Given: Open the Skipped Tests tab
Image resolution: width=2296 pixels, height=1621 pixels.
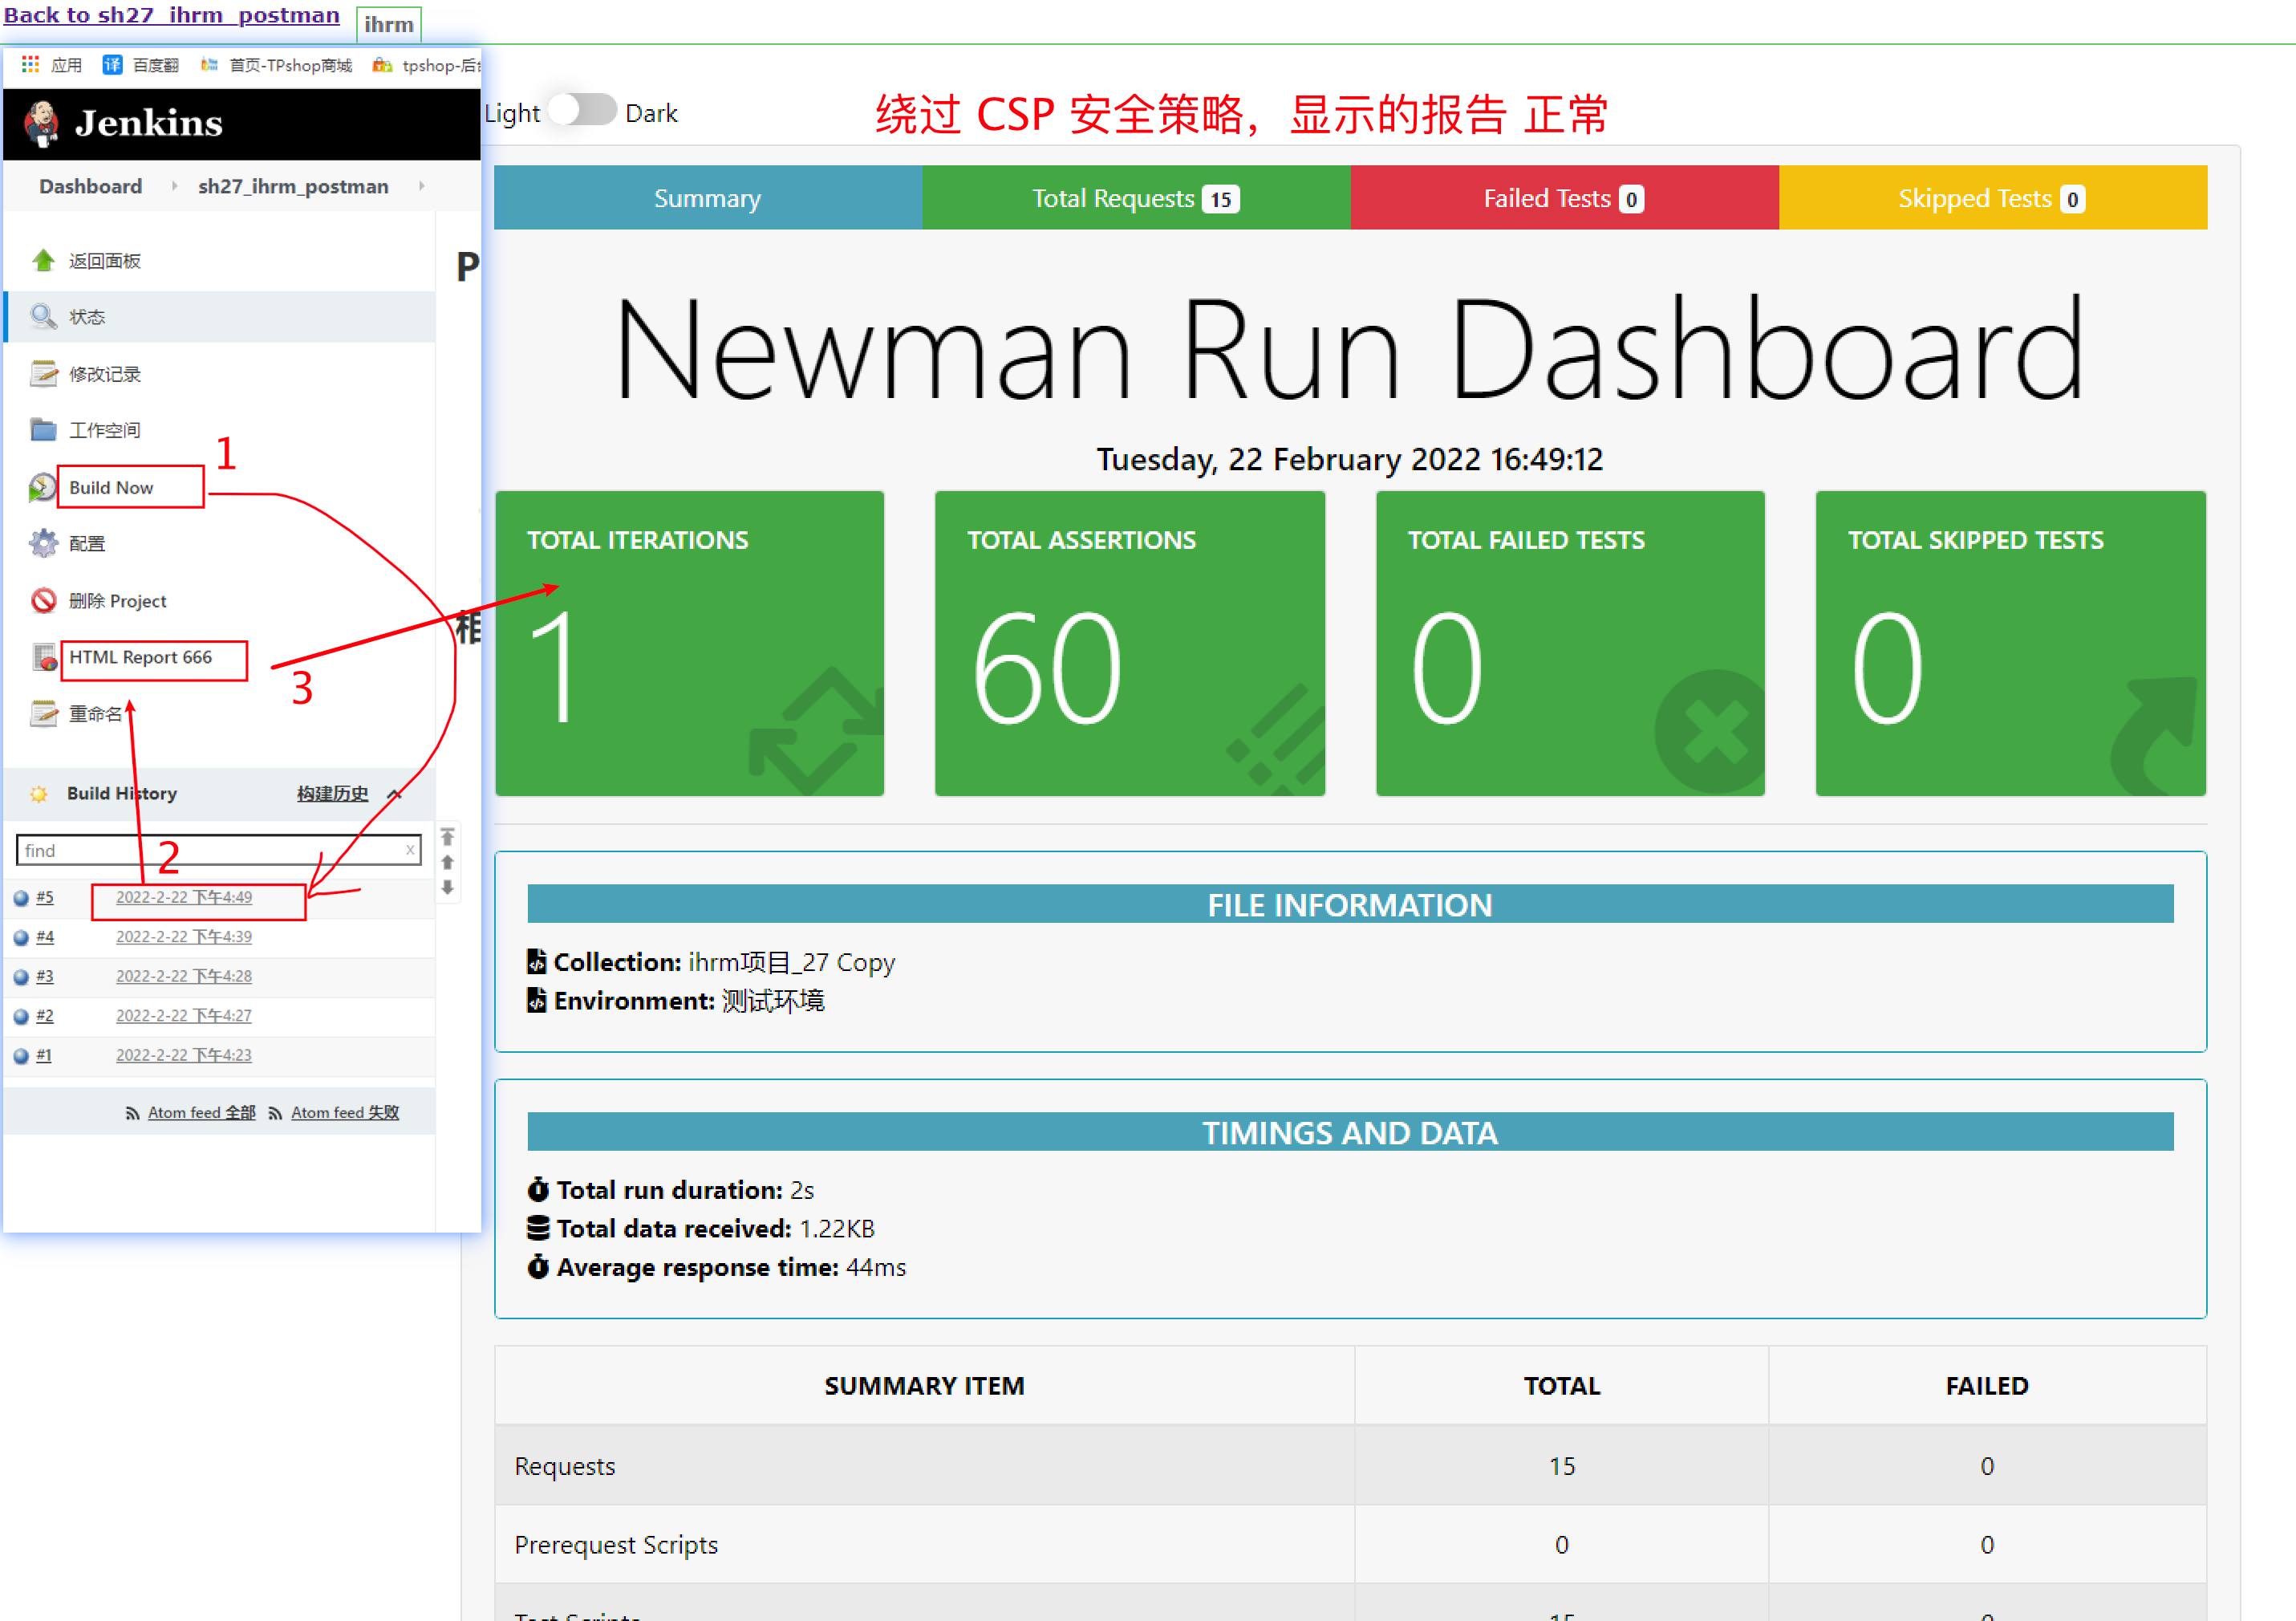Looking at the screenshot, I should [1991, 198].
